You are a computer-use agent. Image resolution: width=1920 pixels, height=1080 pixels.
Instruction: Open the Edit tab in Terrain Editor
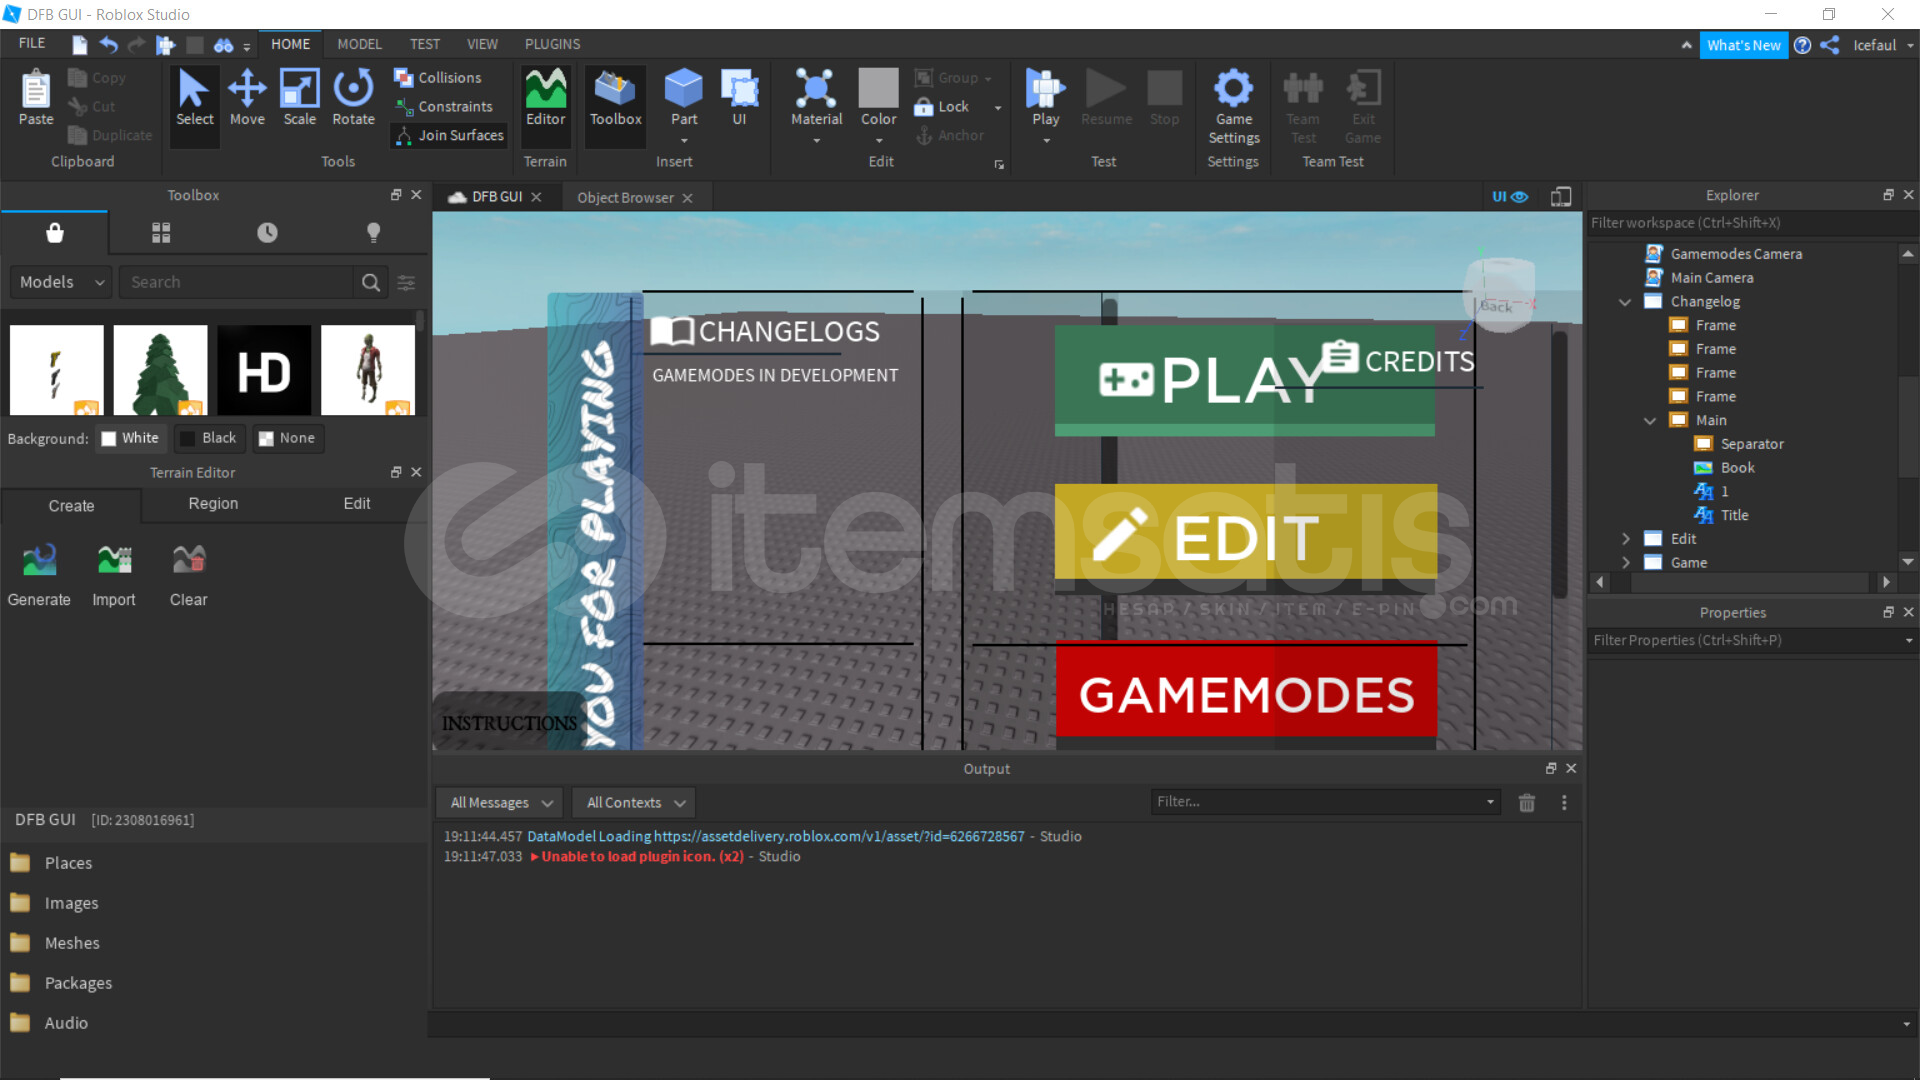357,504
